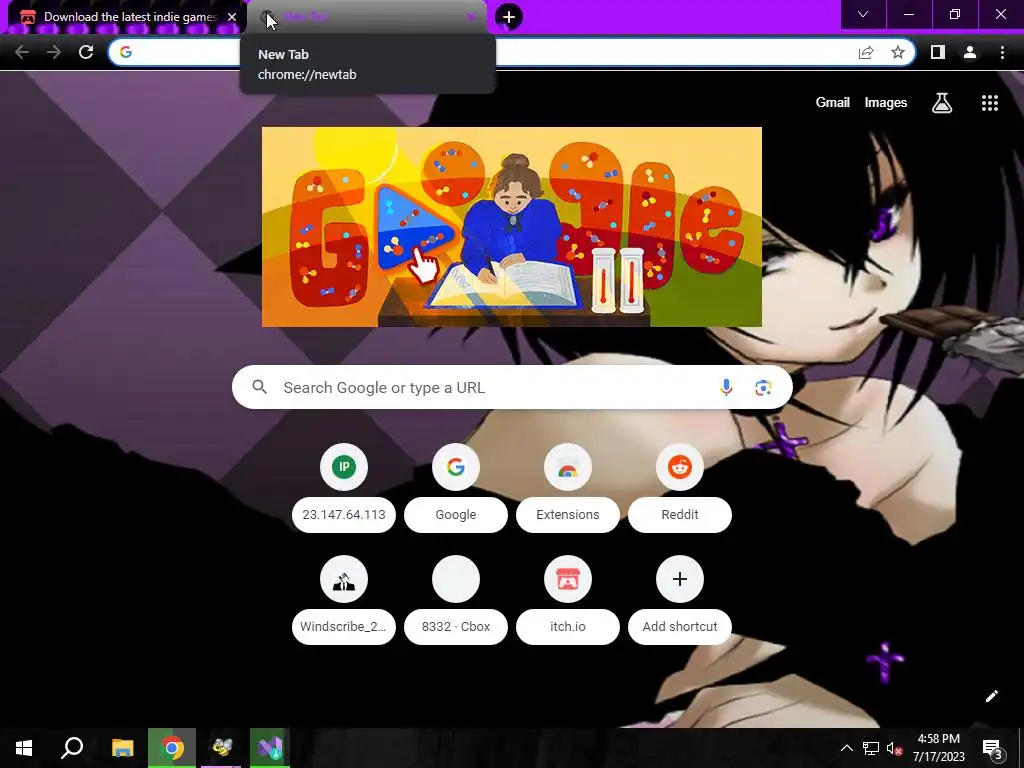The height and width of the screenshot is (768, 1024).
Task: Open the Windows Start menu
Action: click(24, 748)
